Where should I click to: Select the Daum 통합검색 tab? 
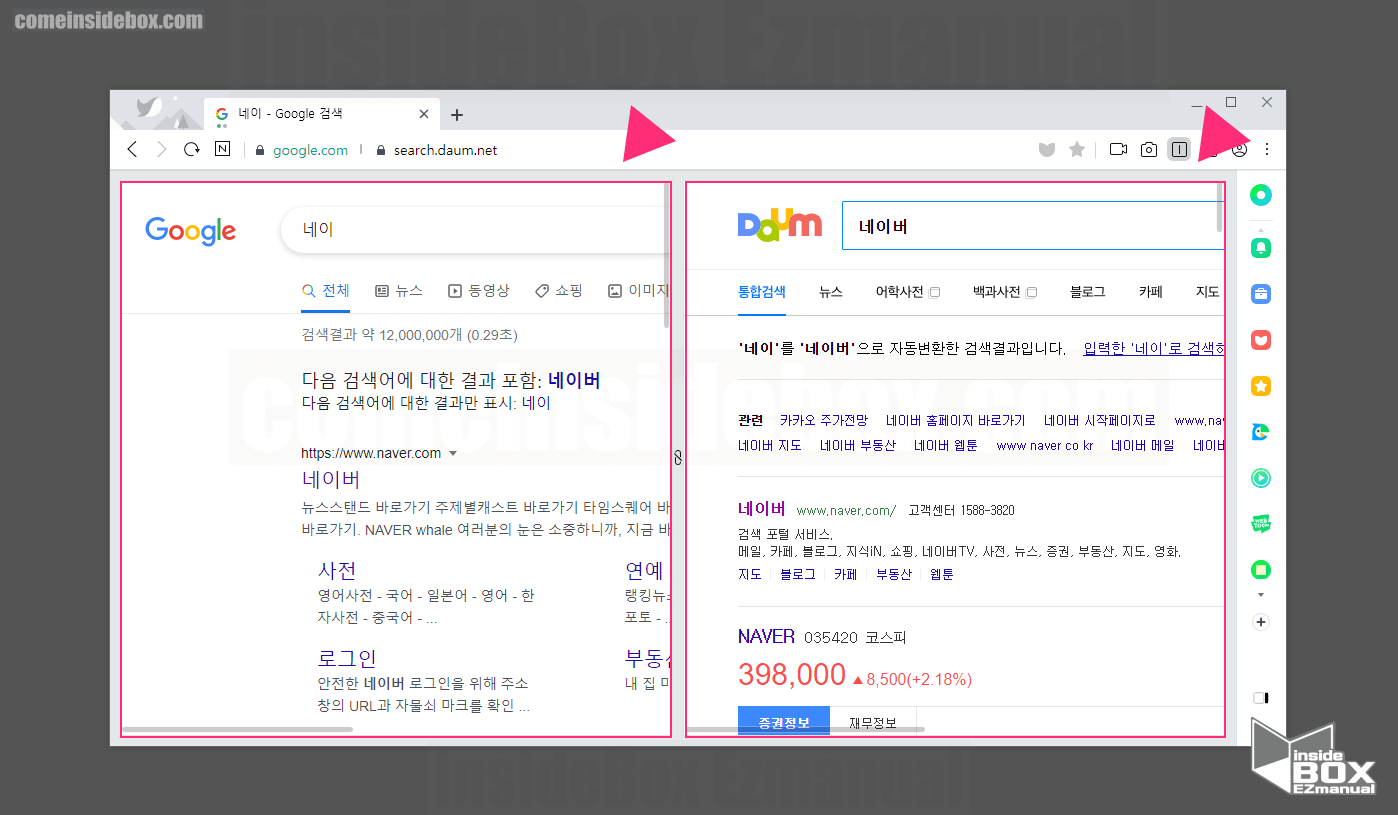click(762, 292)
